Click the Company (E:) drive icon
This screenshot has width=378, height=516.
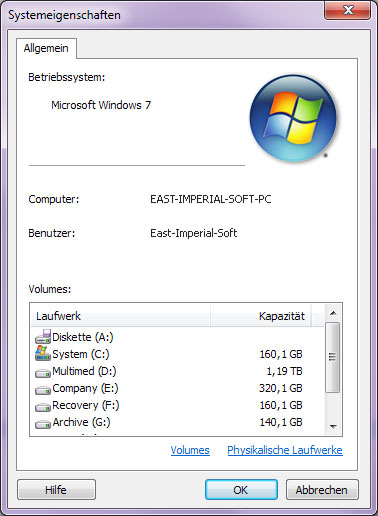pos(43,389)
